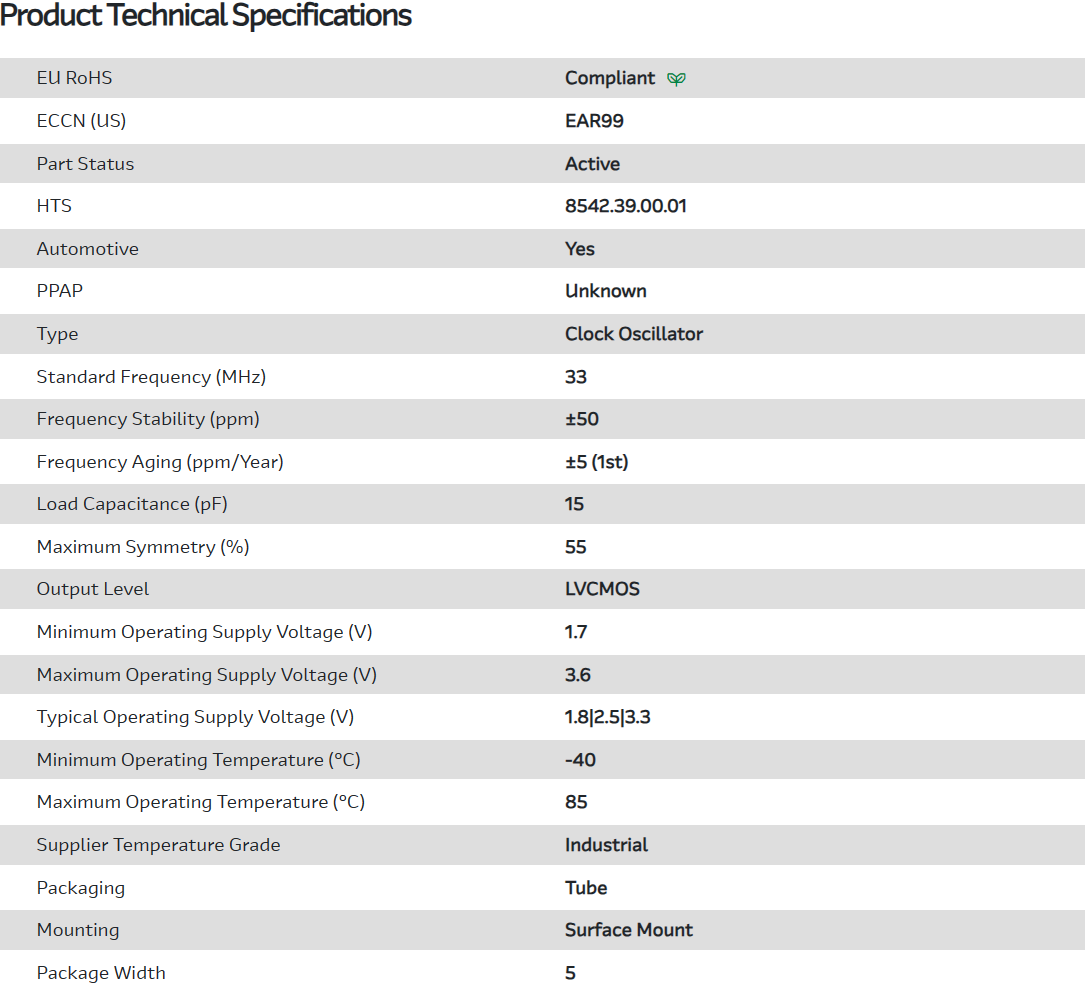Click the HTS code 8542.39.00.01

pos(625,206)
